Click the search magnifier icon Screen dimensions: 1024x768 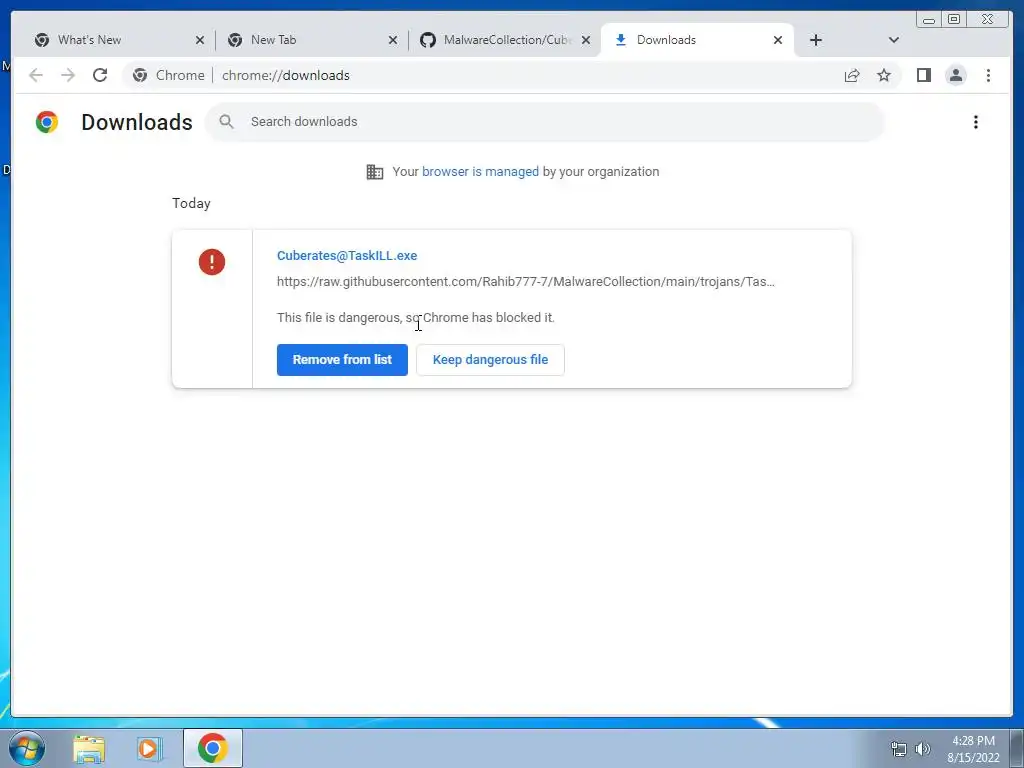click(x=227, y=121)
